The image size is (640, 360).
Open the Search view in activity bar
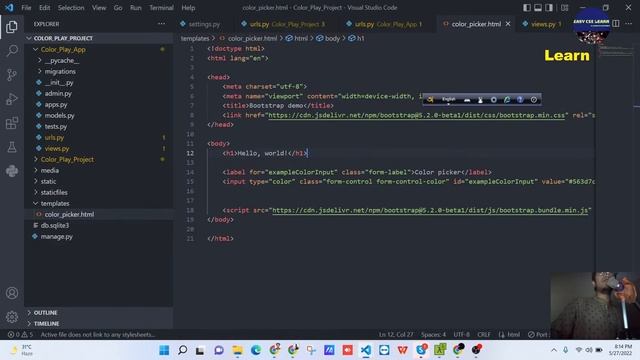pyautogui.click(x=12, y=51)
